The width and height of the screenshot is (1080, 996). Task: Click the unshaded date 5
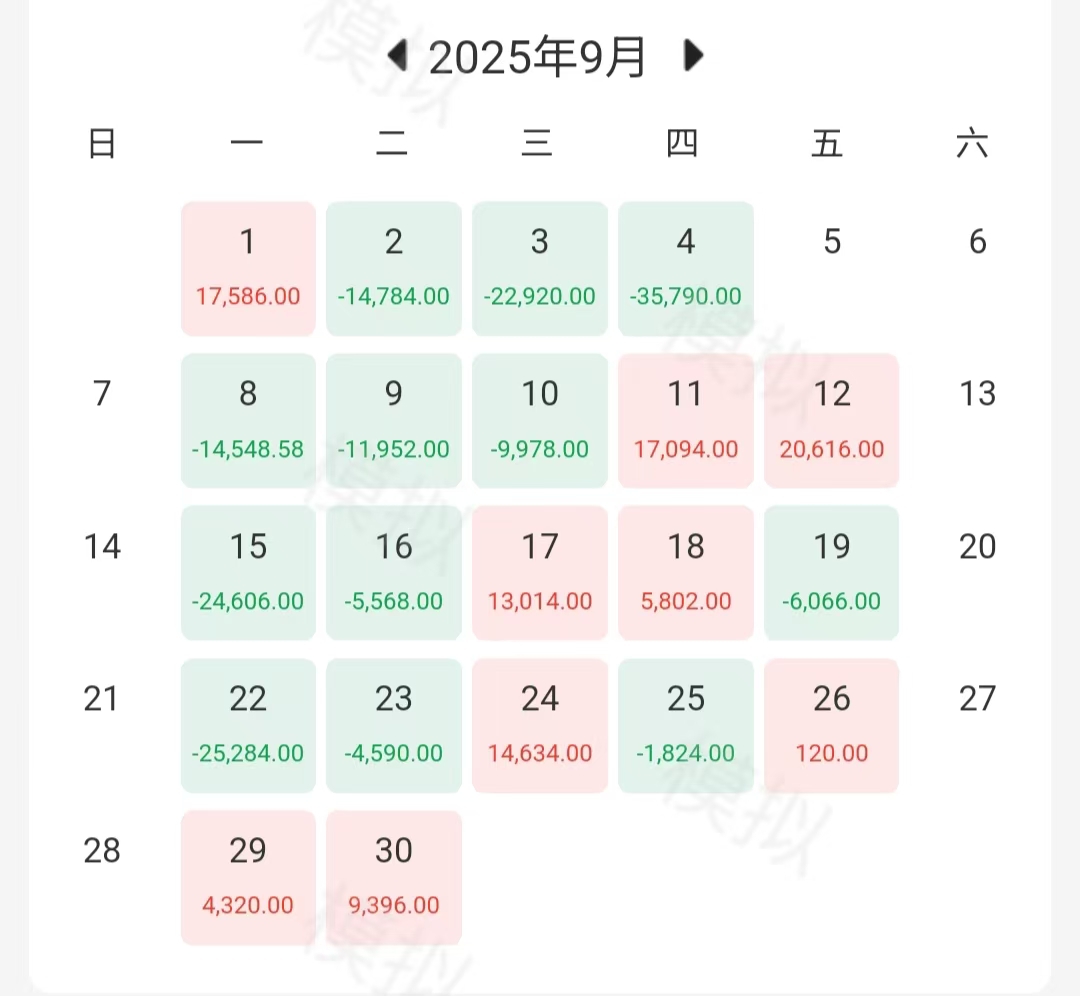click(x=832, y=242)
